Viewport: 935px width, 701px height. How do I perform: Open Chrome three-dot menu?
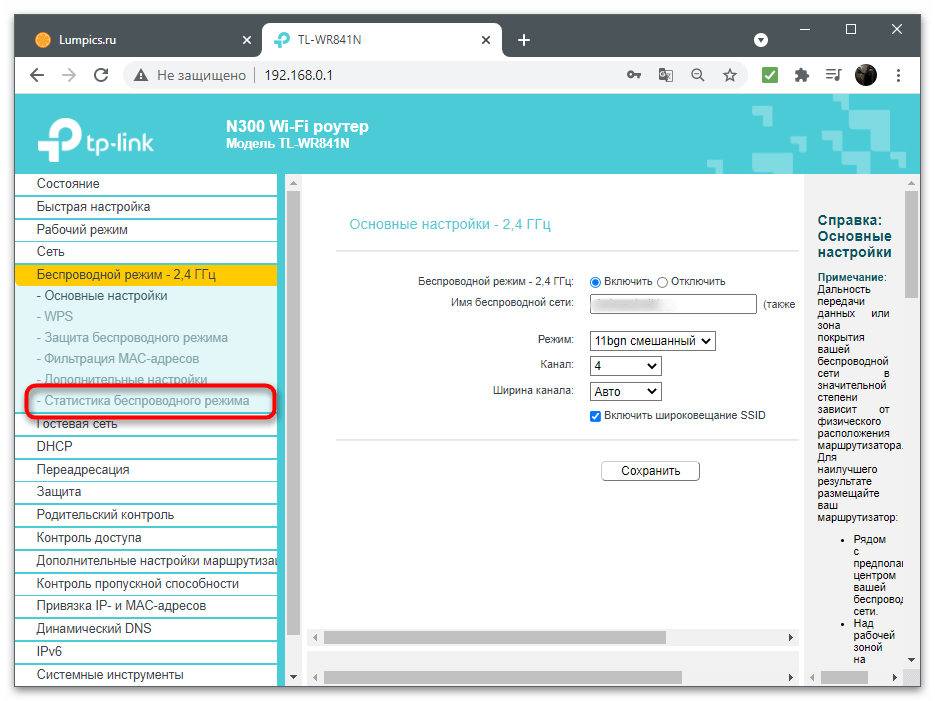(898, 75)
